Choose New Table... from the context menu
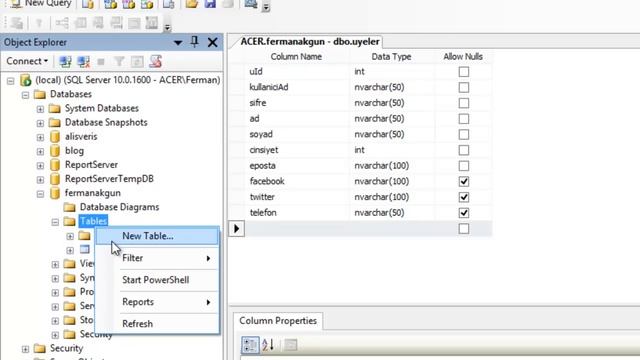Image resolution: width=640 pixels, height=360 pixels. click(x=157, y=236)
